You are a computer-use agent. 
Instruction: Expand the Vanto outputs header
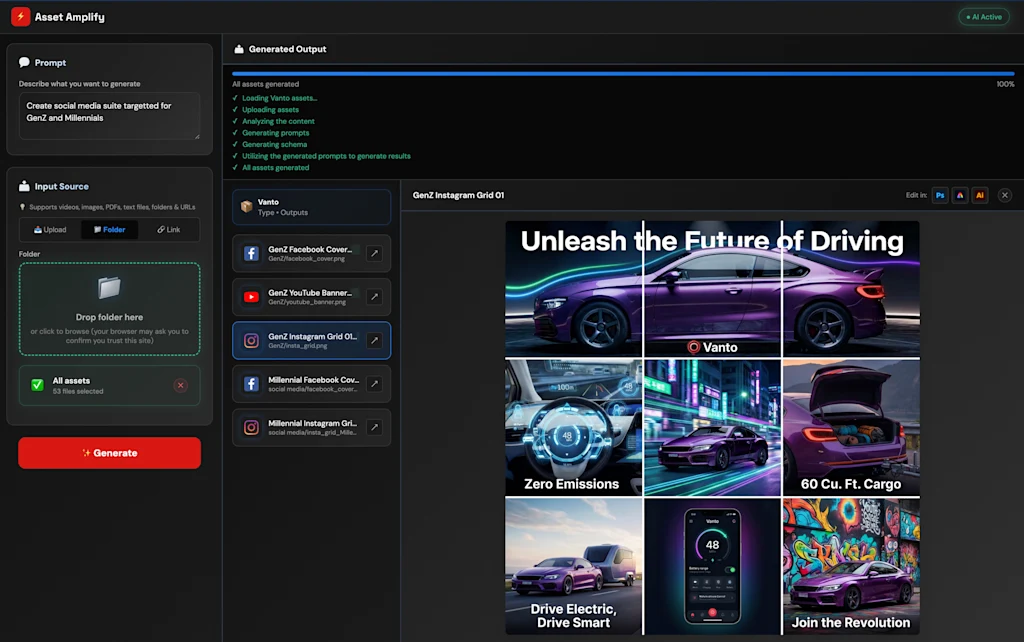click(x=311, y=207)
